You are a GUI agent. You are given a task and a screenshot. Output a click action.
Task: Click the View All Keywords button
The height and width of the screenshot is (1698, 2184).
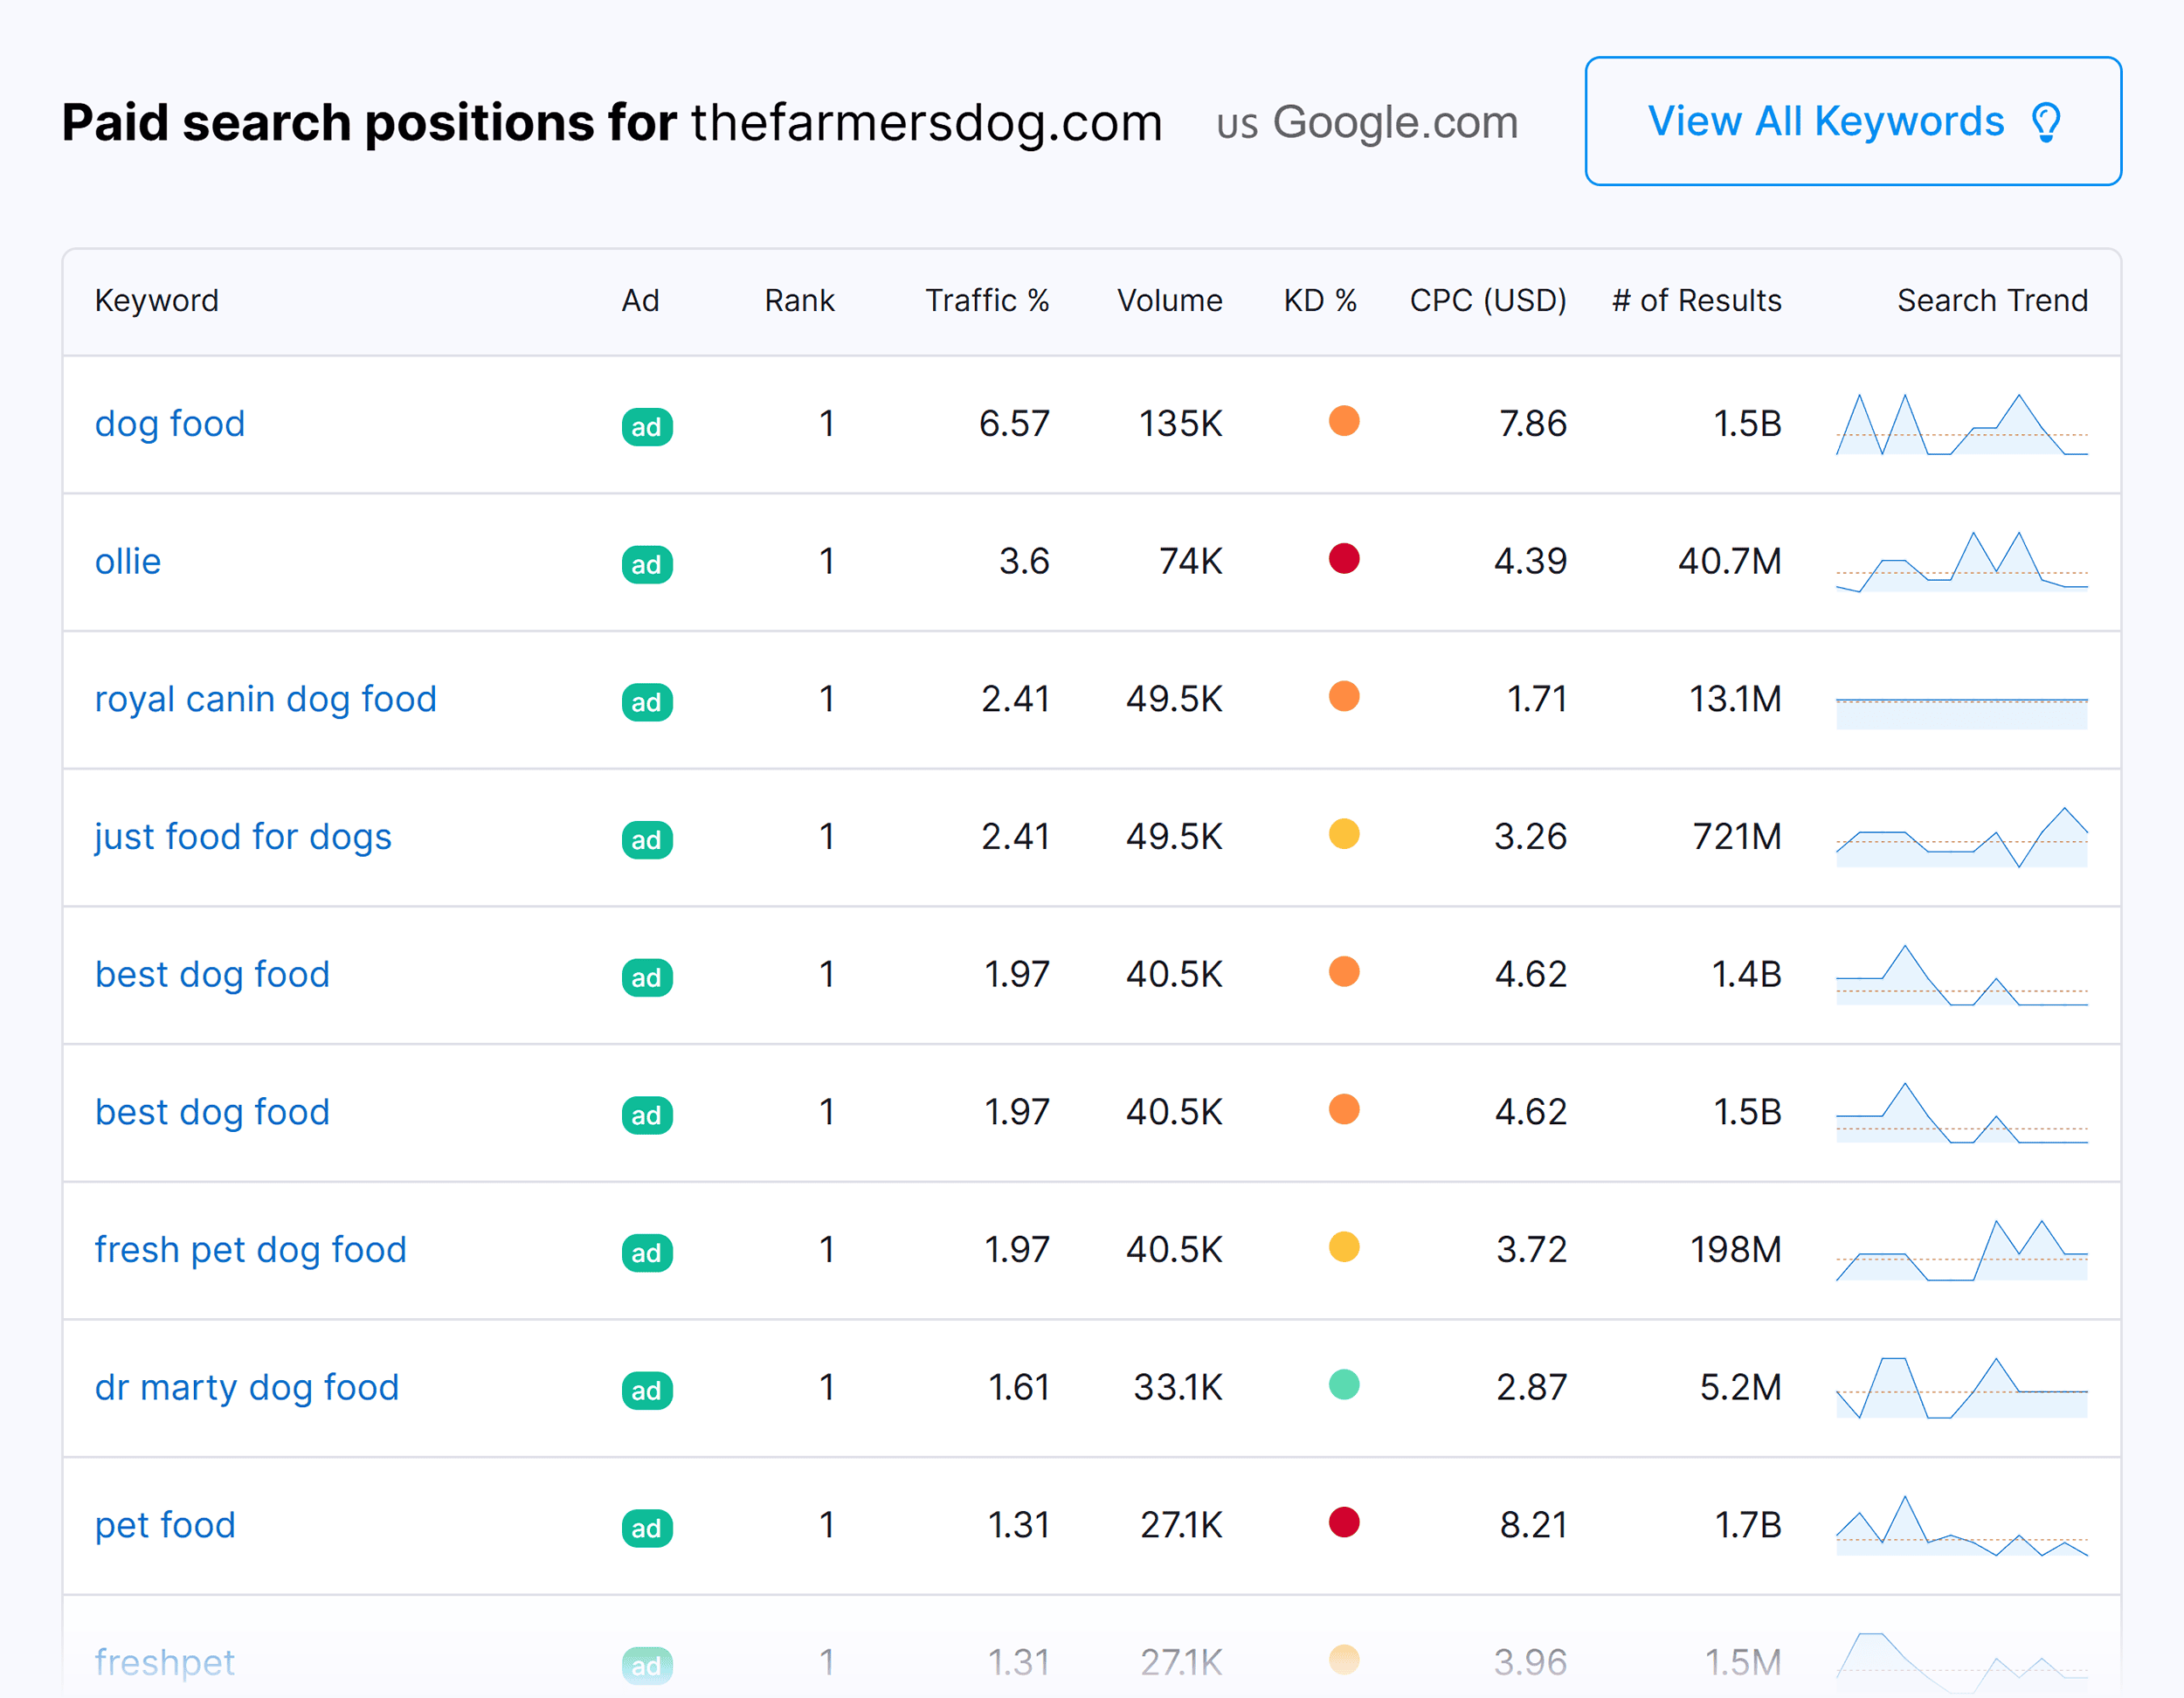tap(1852, 121)
